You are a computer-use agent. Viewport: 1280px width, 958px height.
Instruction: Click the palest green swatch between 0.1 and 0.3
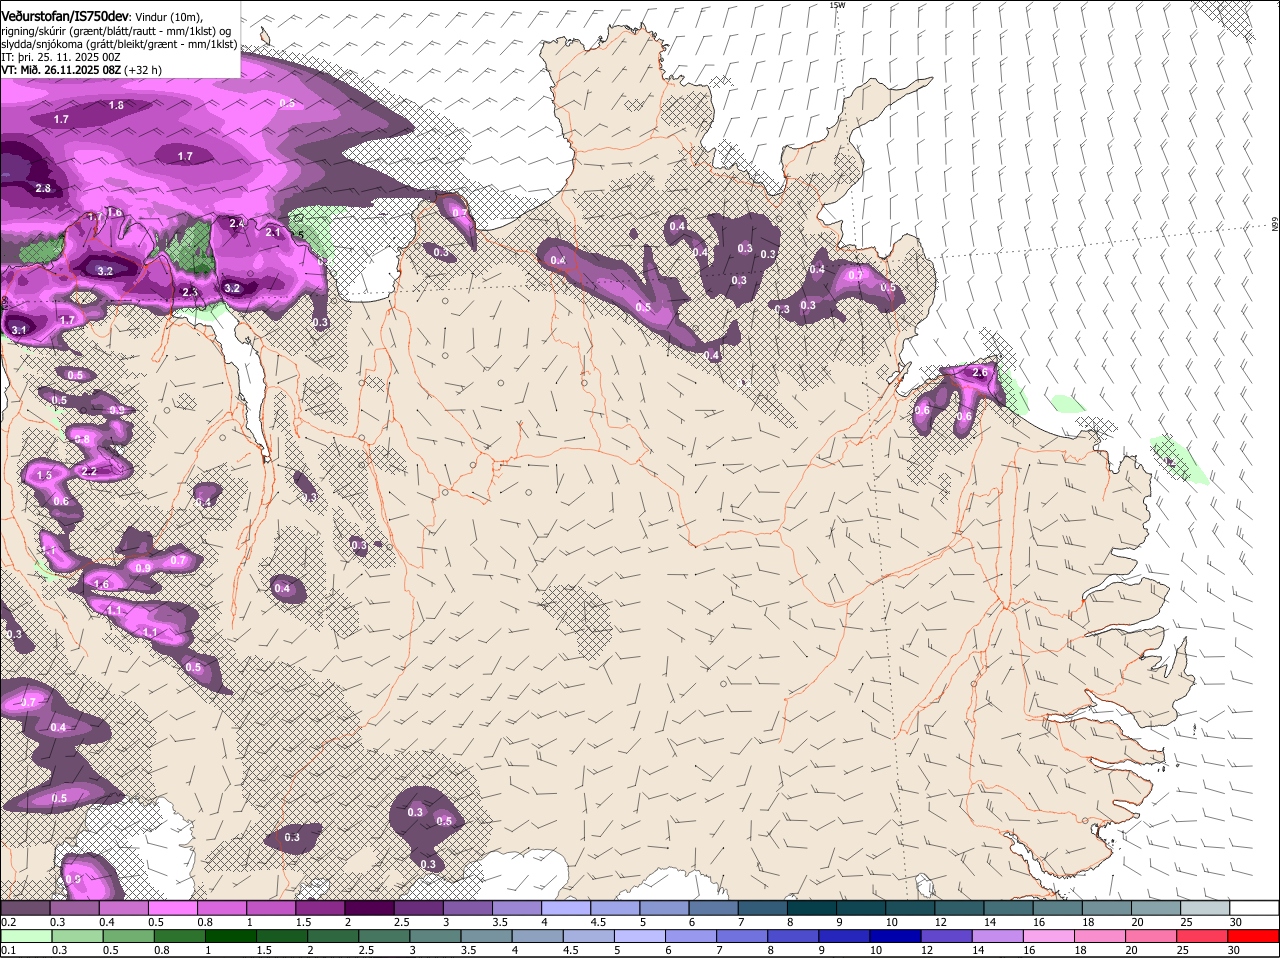coord(26,936)
